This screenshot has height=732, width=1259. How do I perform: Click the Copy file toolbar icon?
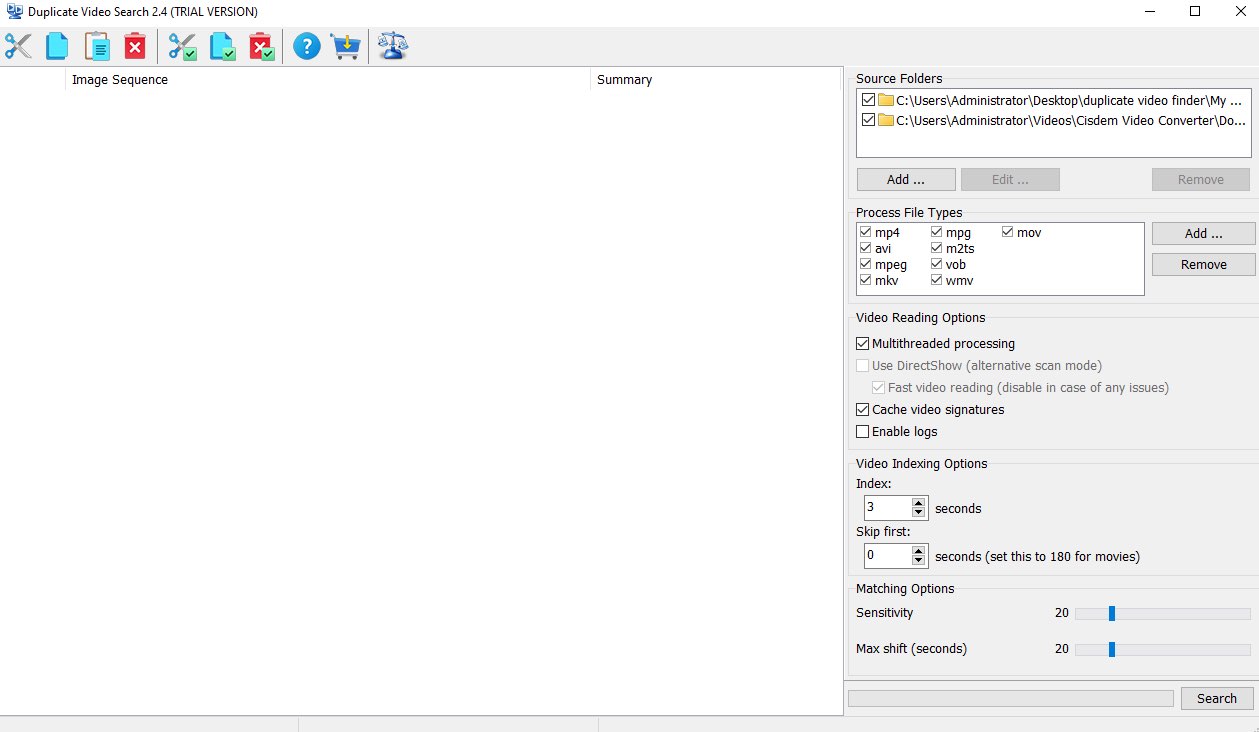point(56,45)
